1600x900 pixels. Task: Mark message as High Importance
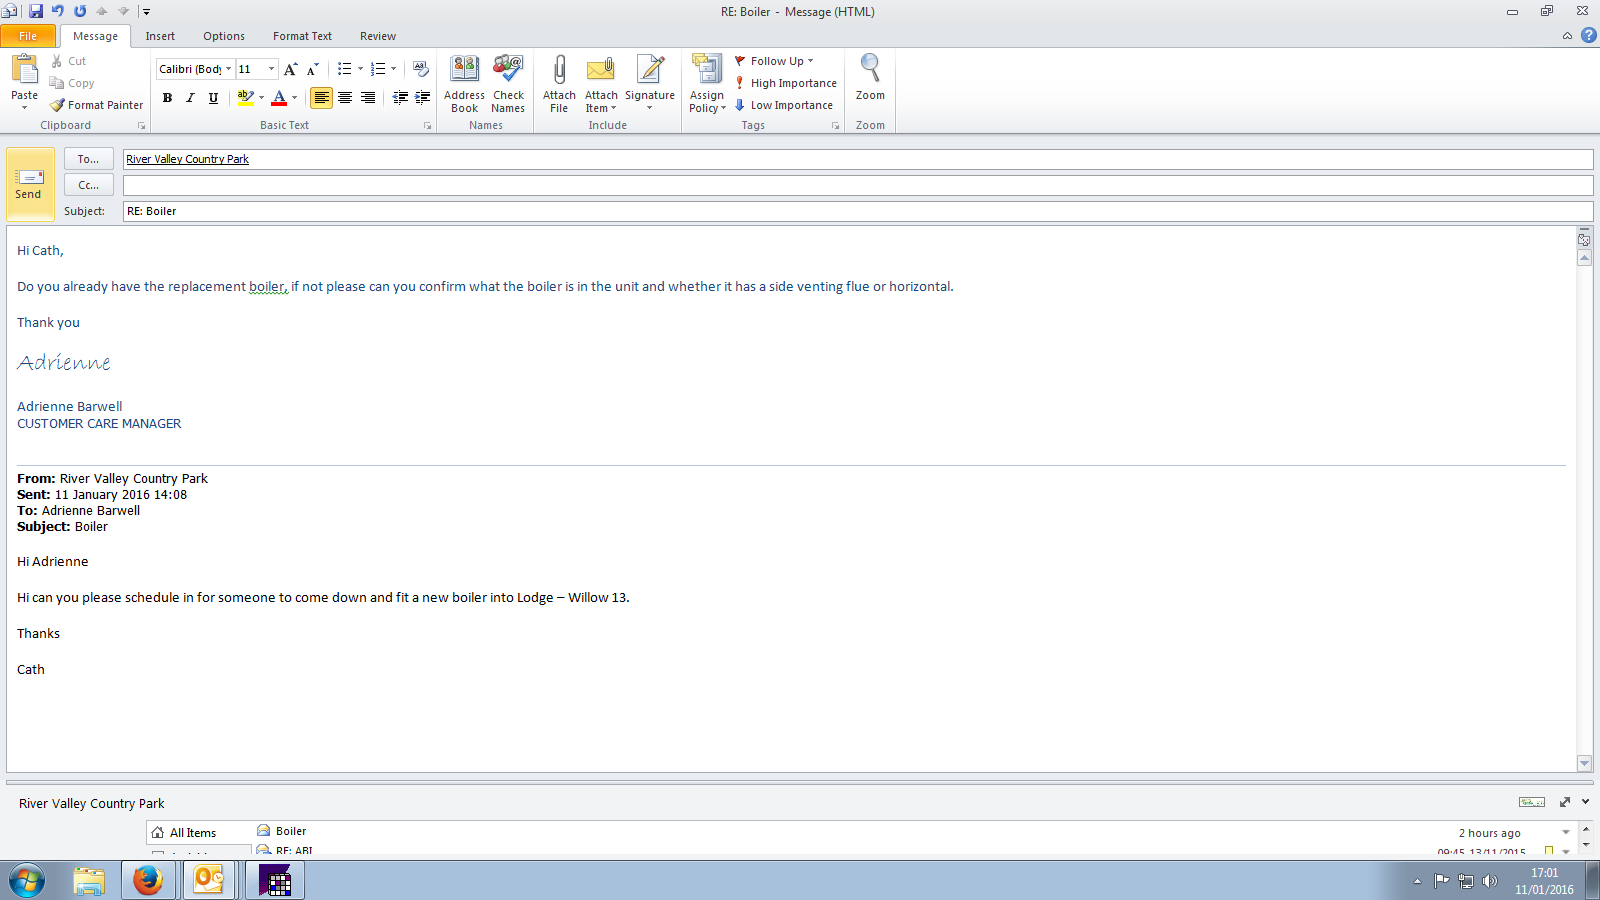pos(786,83)
